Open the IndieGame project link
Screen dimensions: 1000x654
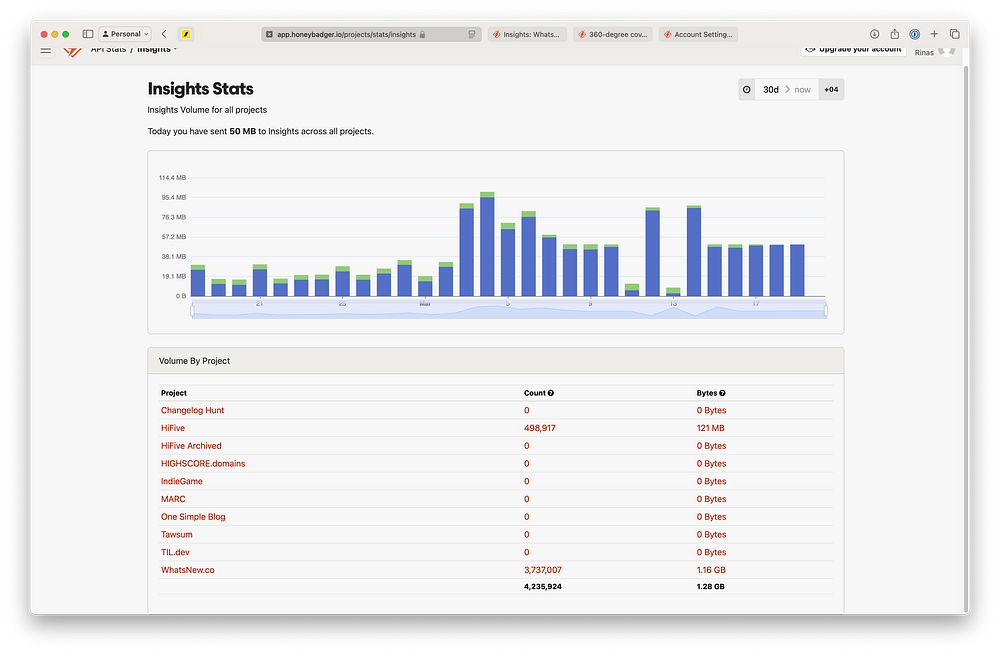coord(182,481)
